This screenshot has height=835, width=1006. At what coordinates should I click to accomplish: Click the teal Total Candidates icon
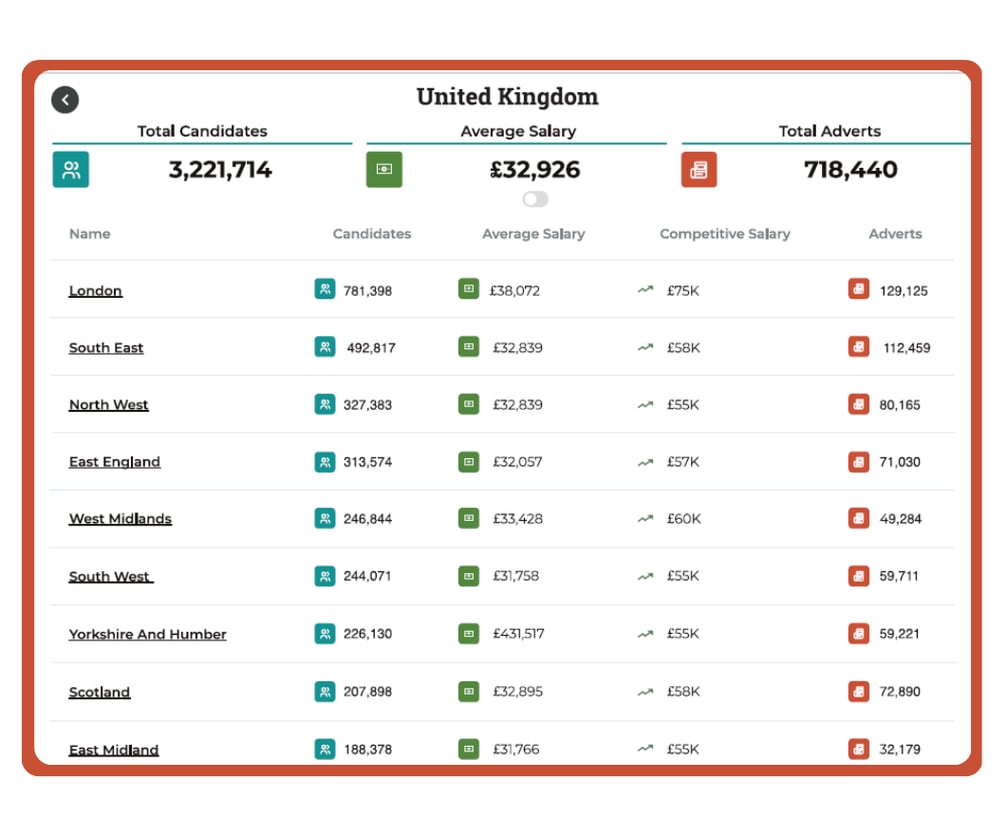pos(69,169)
